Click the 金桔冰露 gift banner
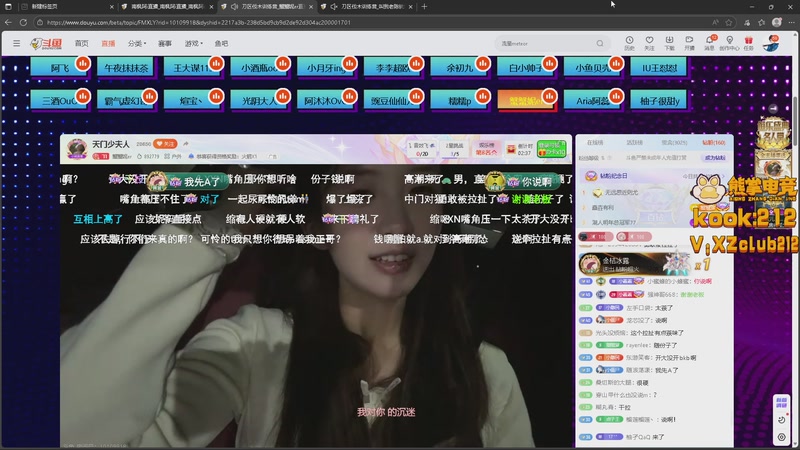The height and width of the screenshot is (450, 800). [633, 264]
